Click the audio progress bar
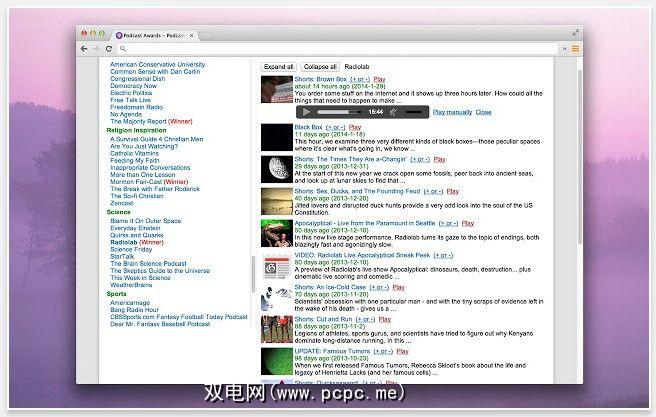 pyautogui.click(x=339, y=112)
